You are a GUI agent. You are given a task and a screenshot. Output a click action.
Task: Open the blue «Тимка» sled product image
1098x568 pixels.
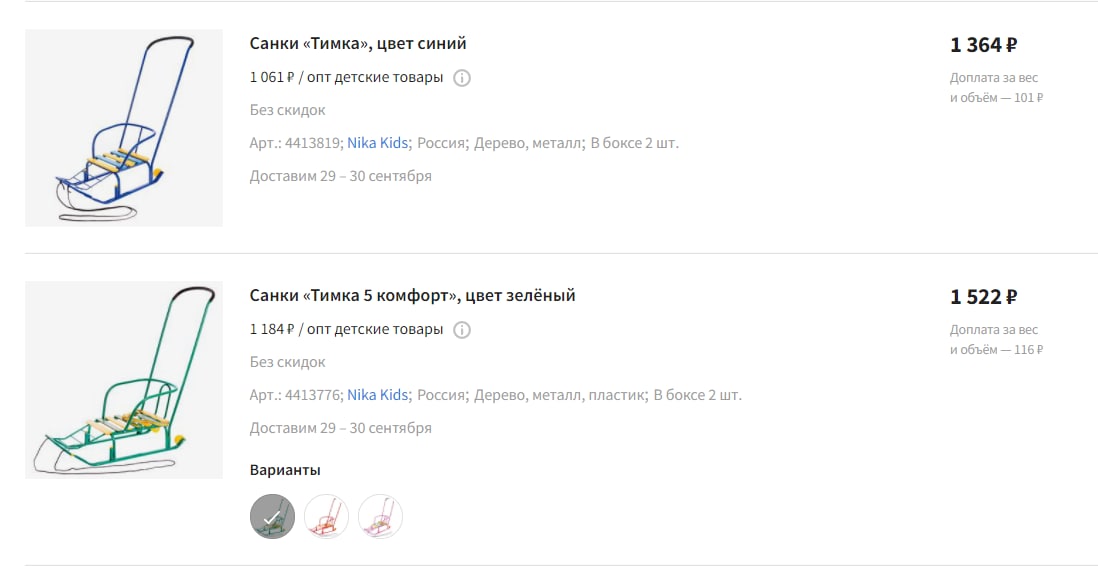[124, 128]
